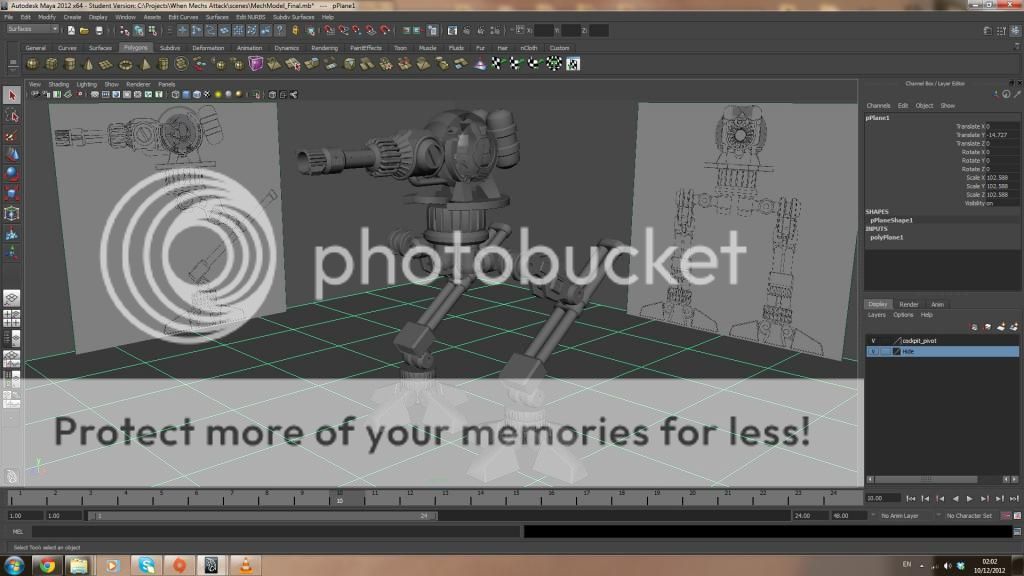Toggle visibility V box of Hide layer

click(x=873, y=352)
